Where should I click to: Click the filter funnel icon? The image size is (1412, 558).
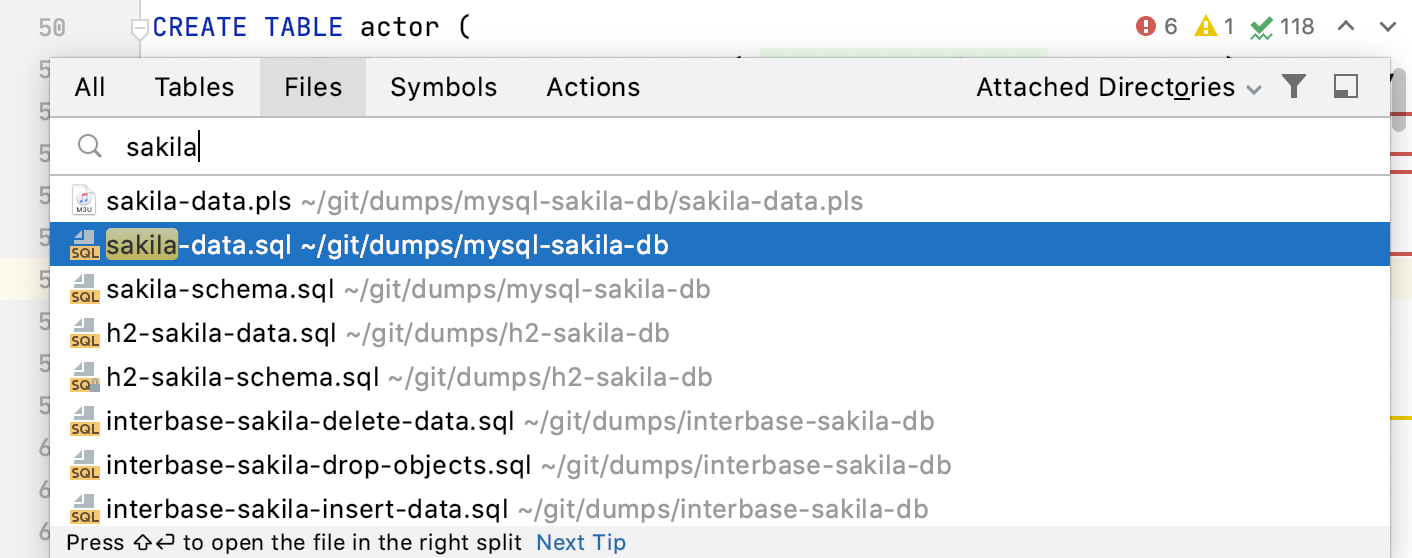1294,87
